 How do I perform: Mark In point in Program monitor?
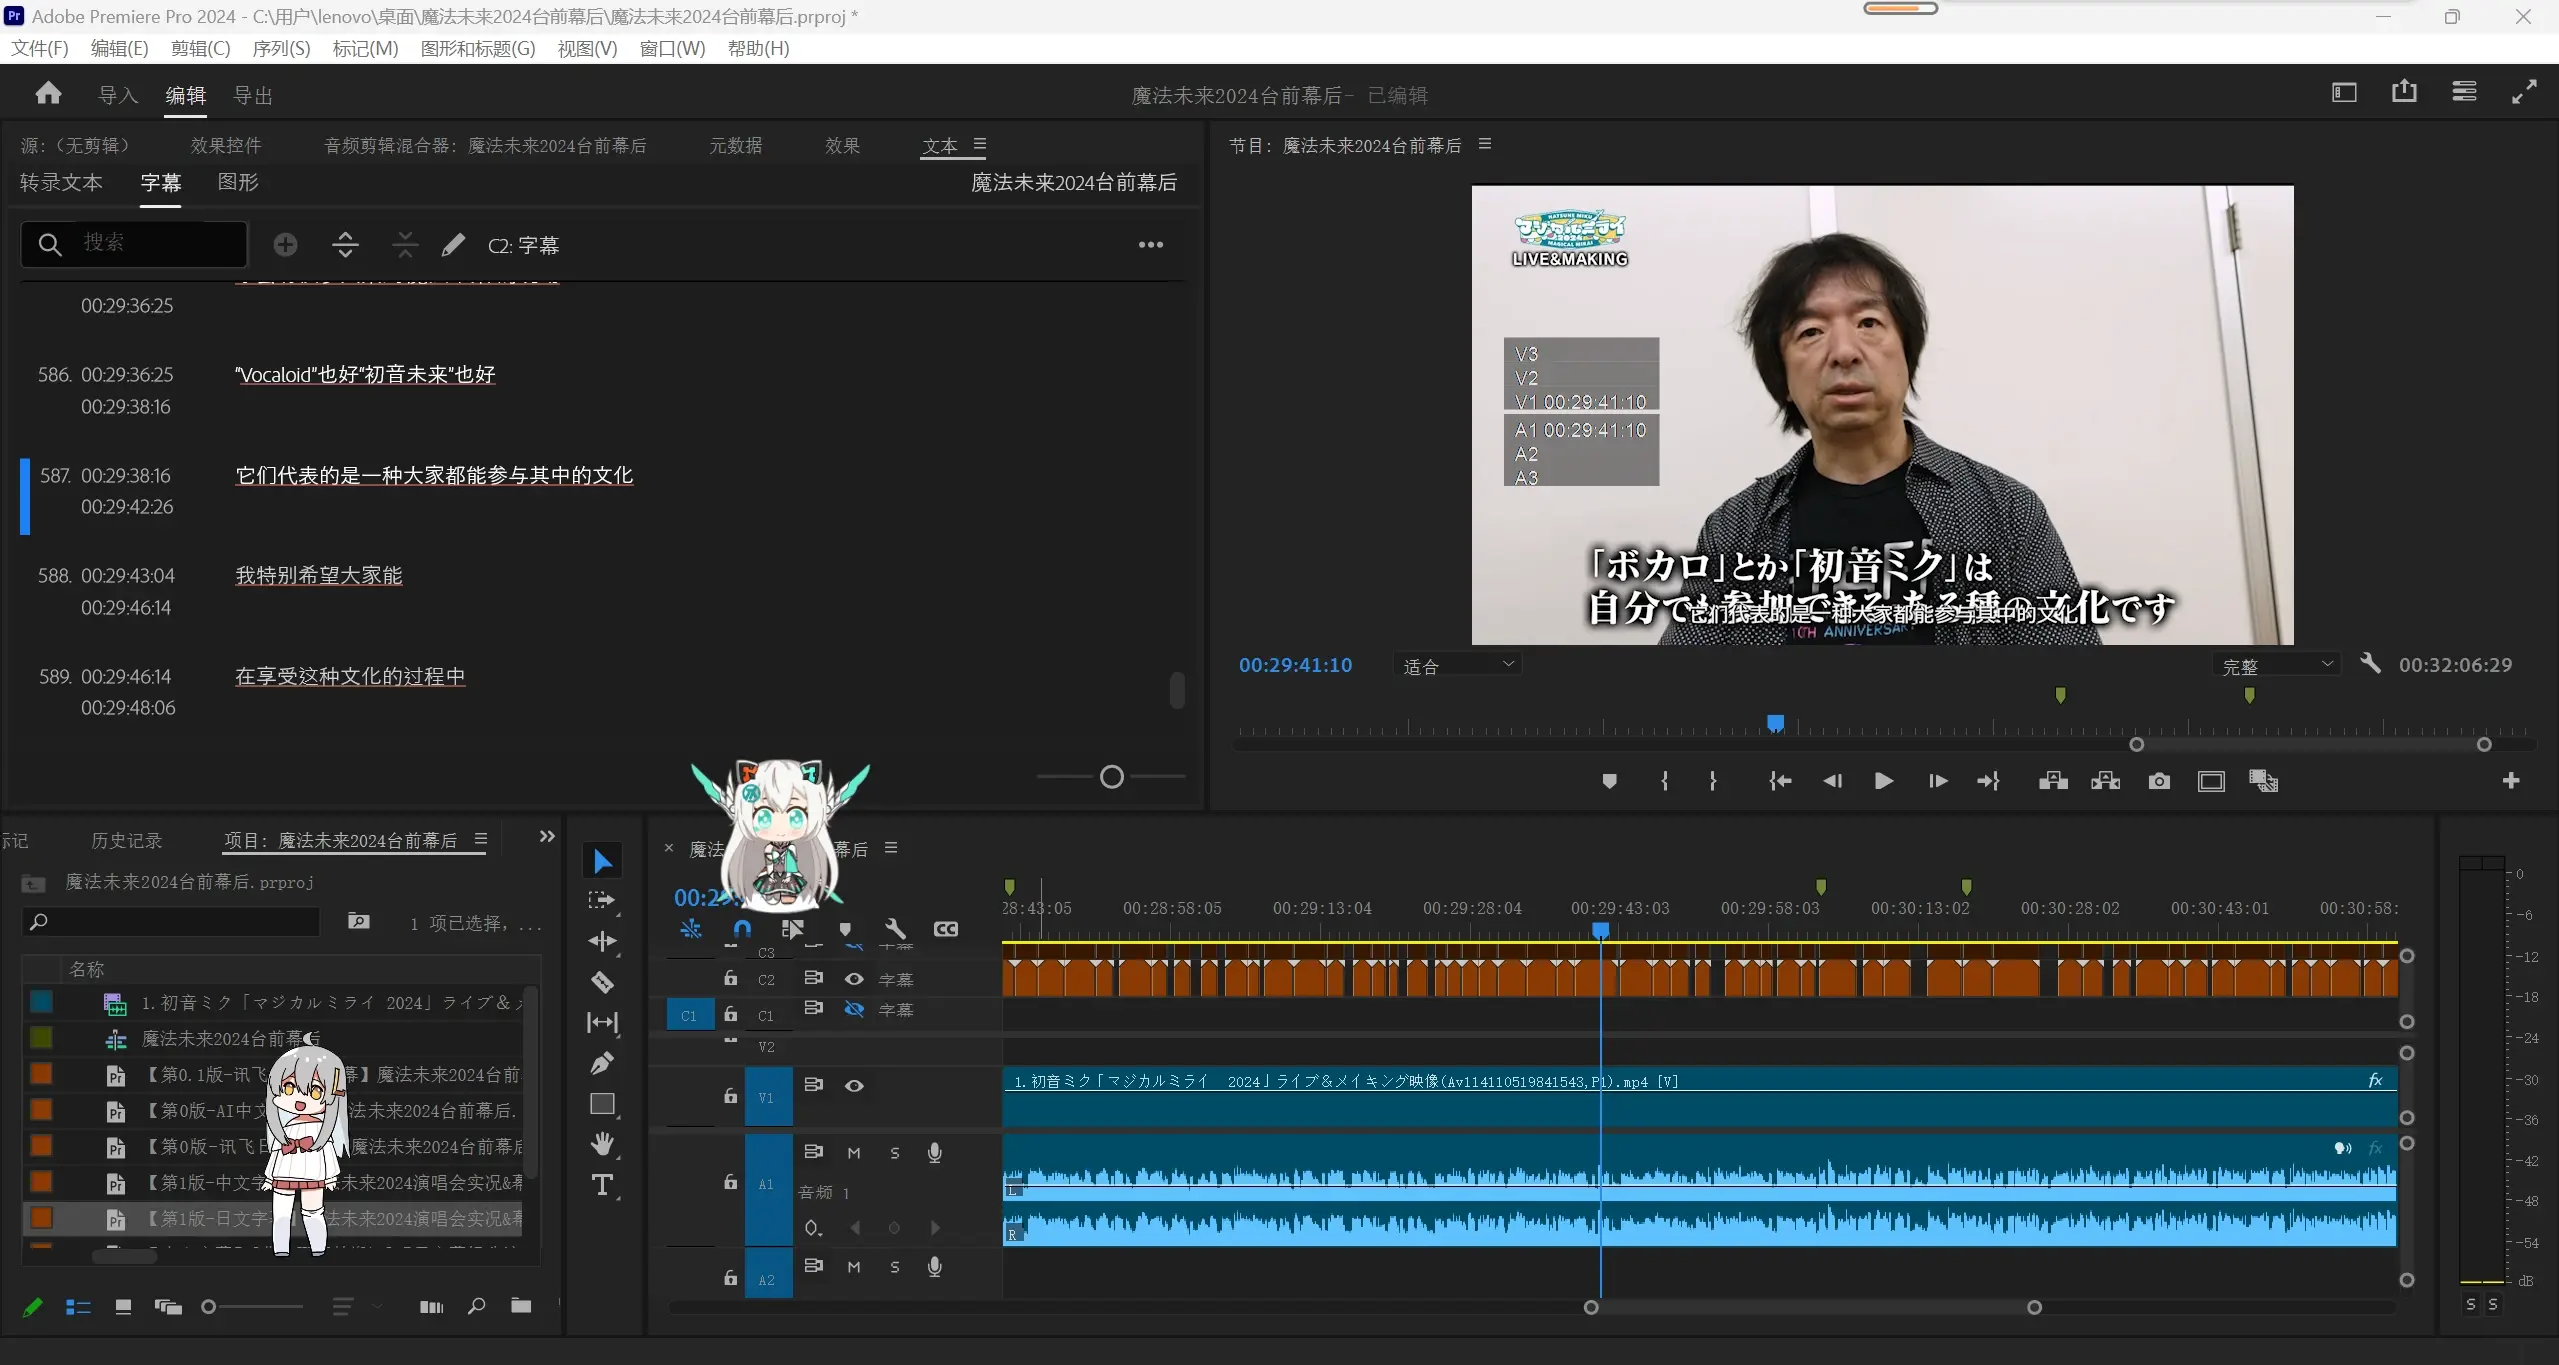coord(1664,781)
